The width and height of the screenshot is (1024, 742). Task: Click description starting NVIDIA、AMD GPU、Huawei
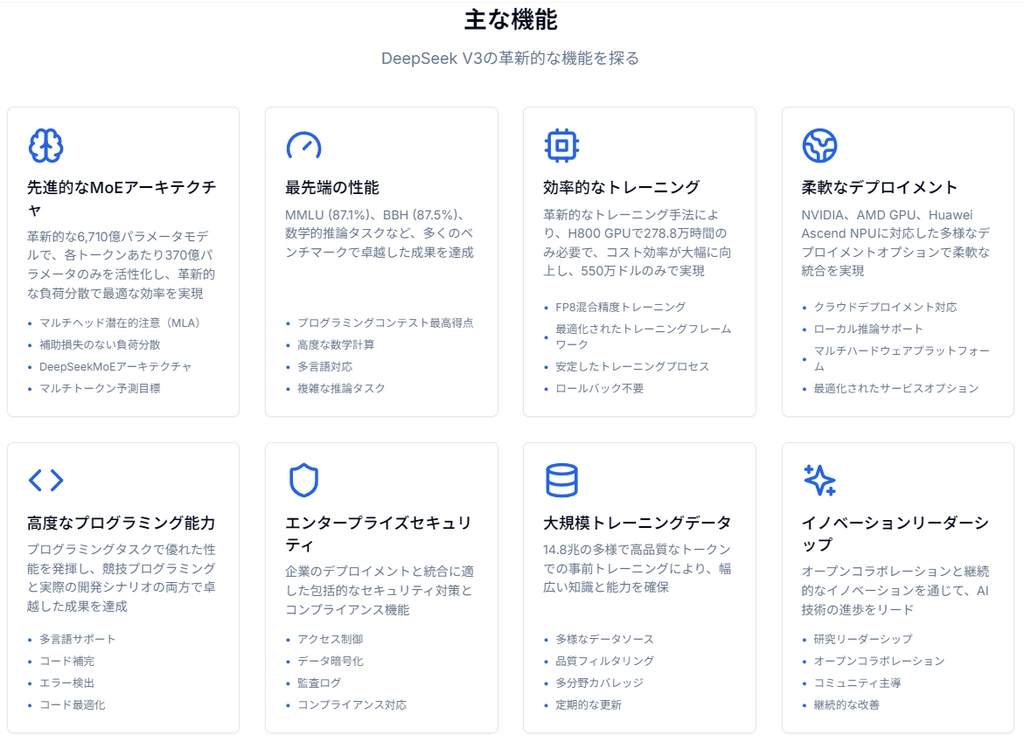tap(895, 242)
